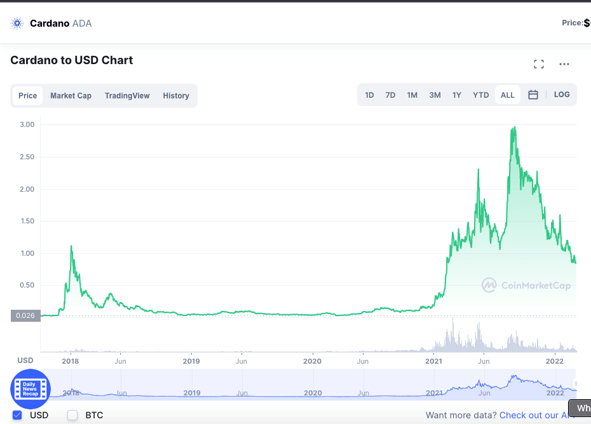
Task: Open fullscreen chart mode
Action: [x=539, y=64]
